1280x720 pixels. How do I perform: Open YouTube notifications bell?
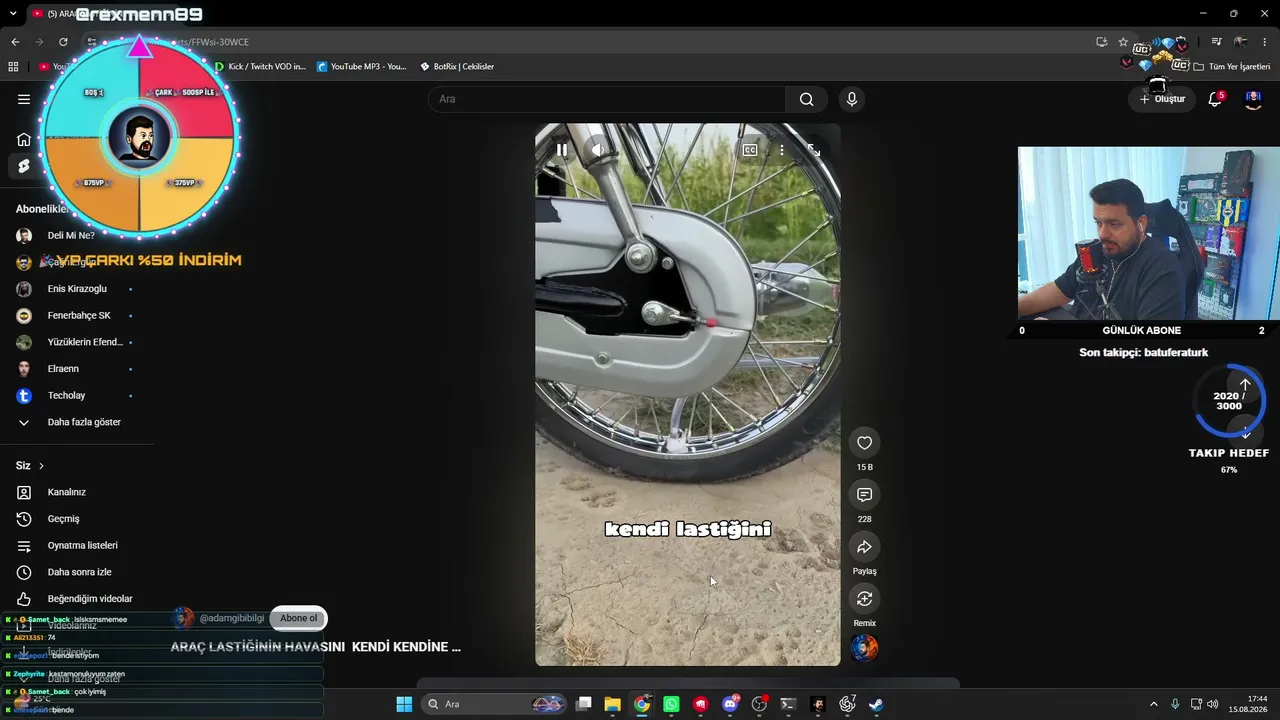[1215, 99]
